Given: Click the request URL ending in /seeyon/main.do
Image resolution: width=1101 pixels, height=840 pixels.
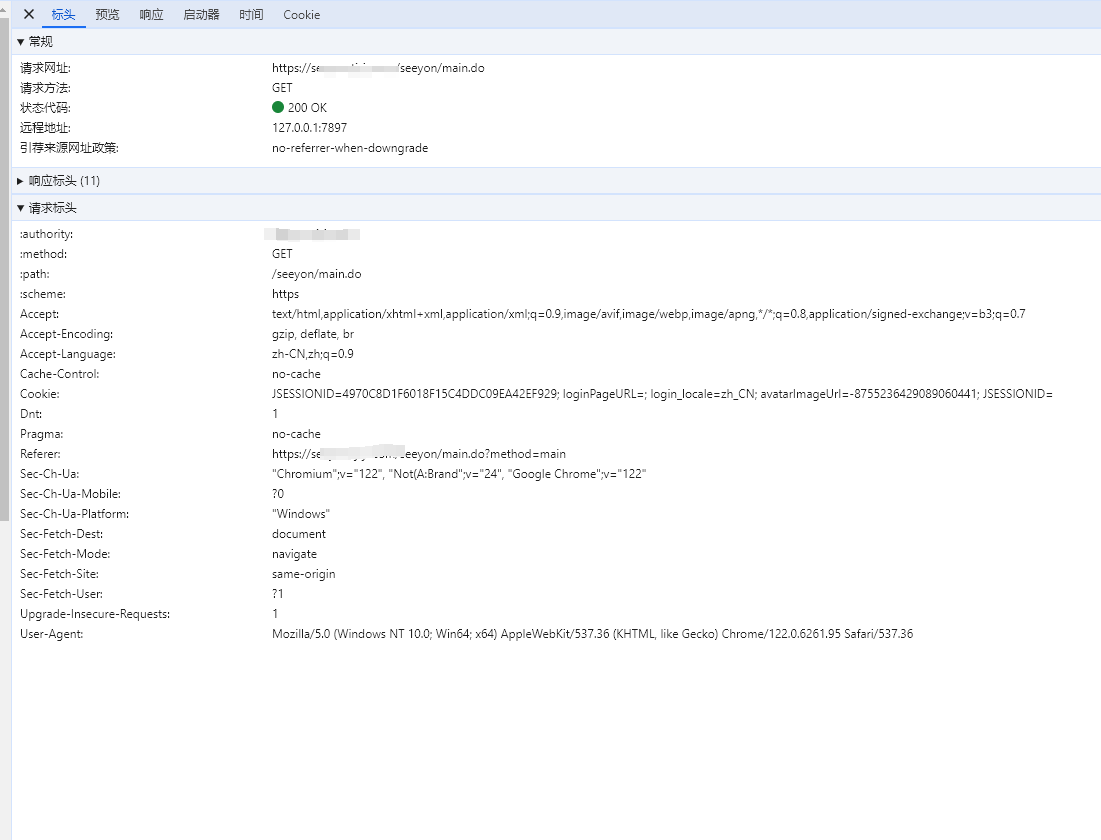Looking at the screenshot, I should (378, 68).
